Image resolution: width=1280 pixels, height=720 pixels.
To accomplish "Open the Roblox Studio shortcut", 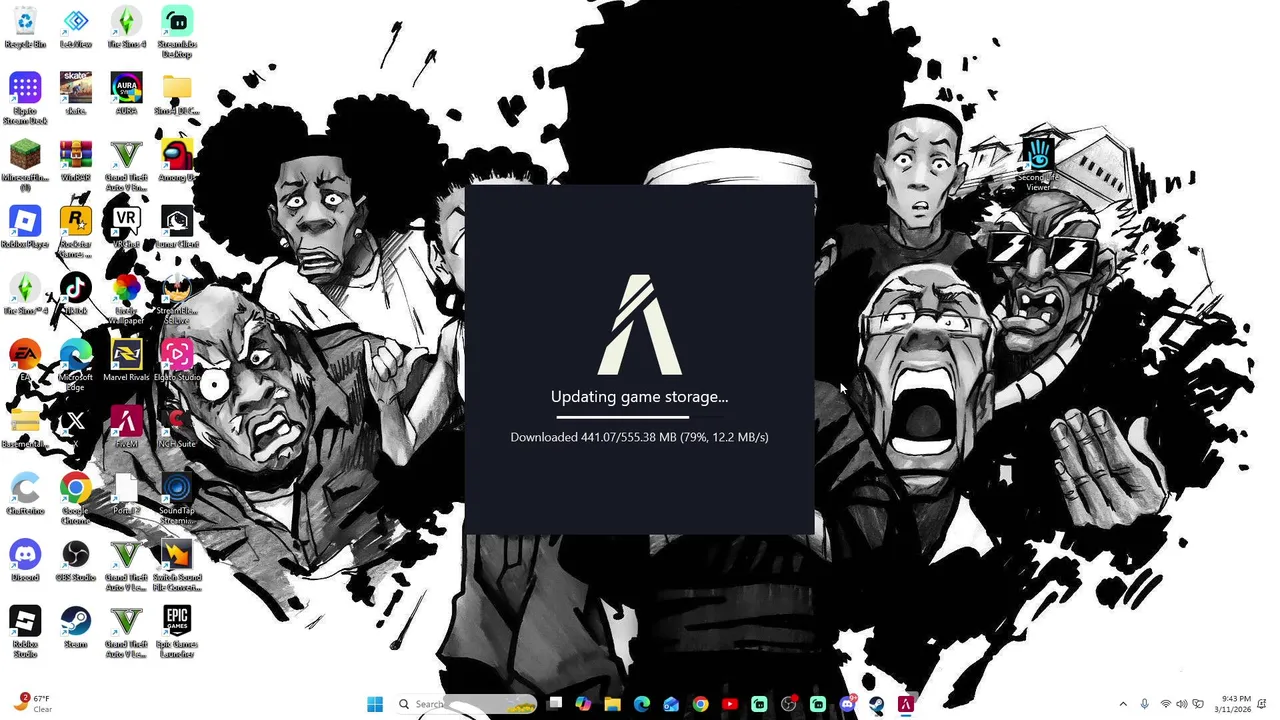I will coord(25,632).
